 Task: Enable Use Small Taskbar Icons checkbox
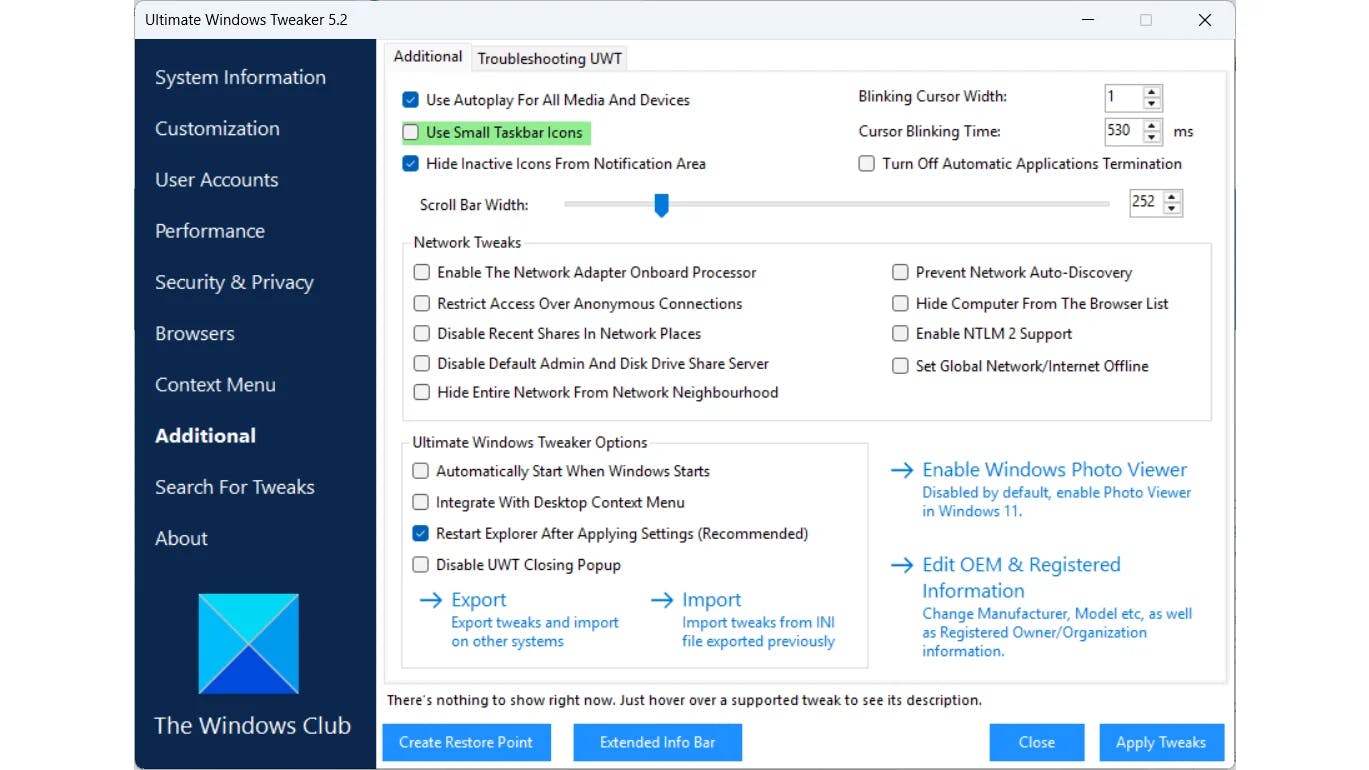(x=410, y=132)
